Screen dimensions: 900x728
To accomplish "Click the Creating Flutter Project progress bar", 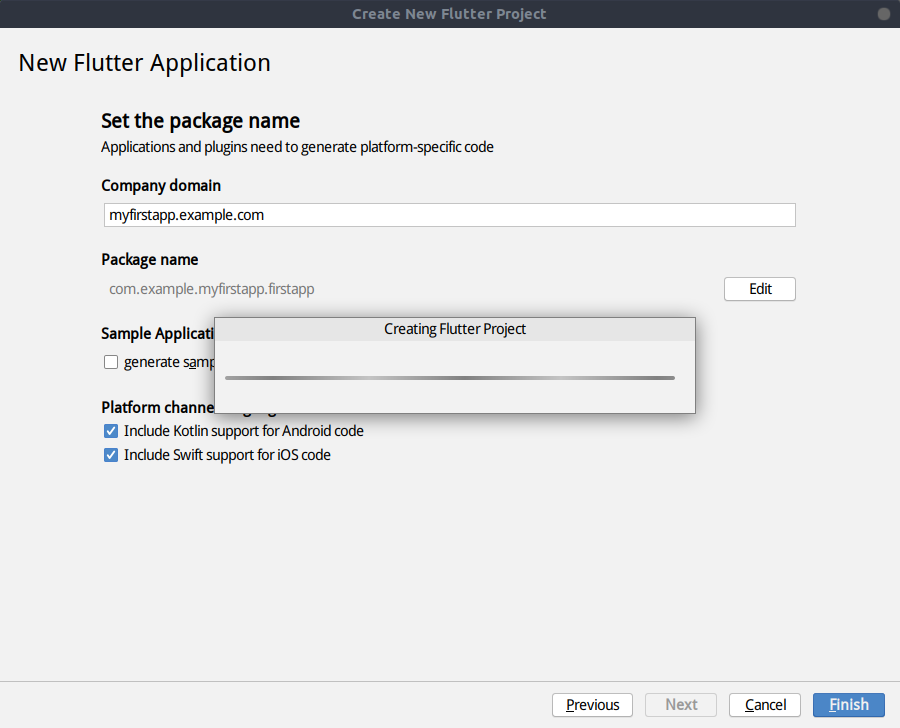I will coord(450,378).
